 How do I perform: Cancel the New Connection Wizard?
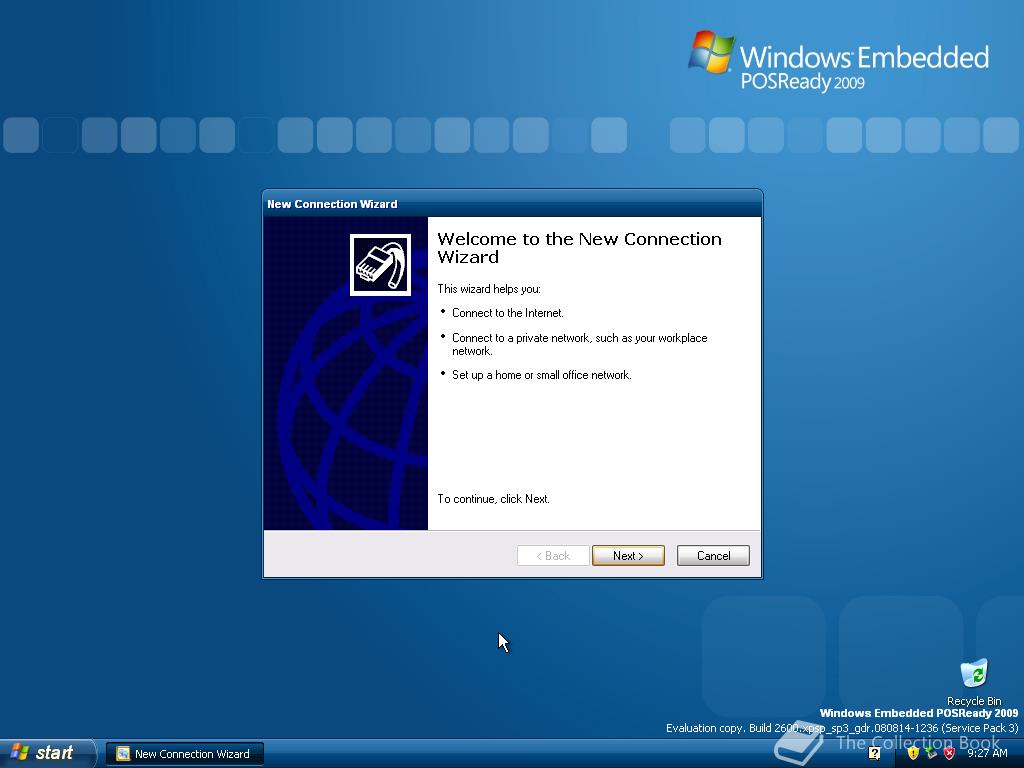coord(712,555)
